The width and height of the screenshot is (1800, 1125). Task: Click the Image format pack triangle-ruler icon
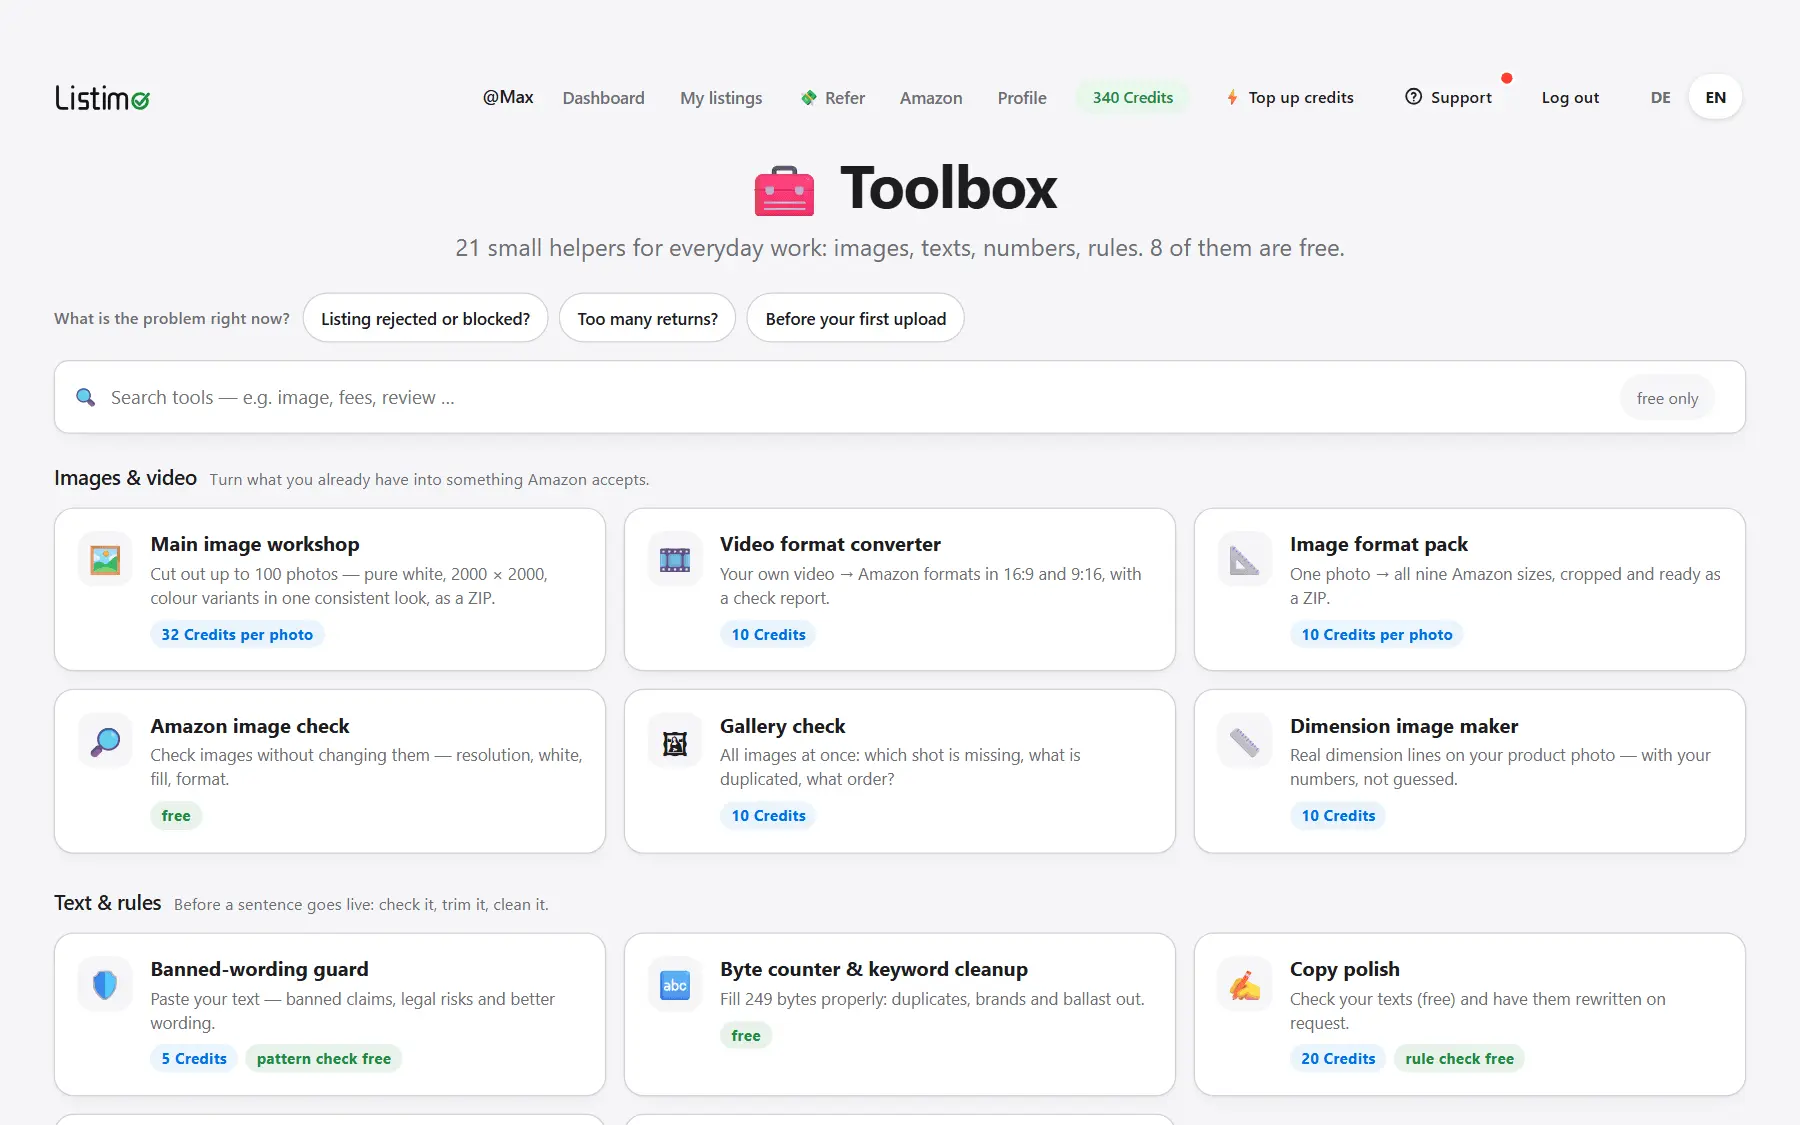(x=1244, y=560)
